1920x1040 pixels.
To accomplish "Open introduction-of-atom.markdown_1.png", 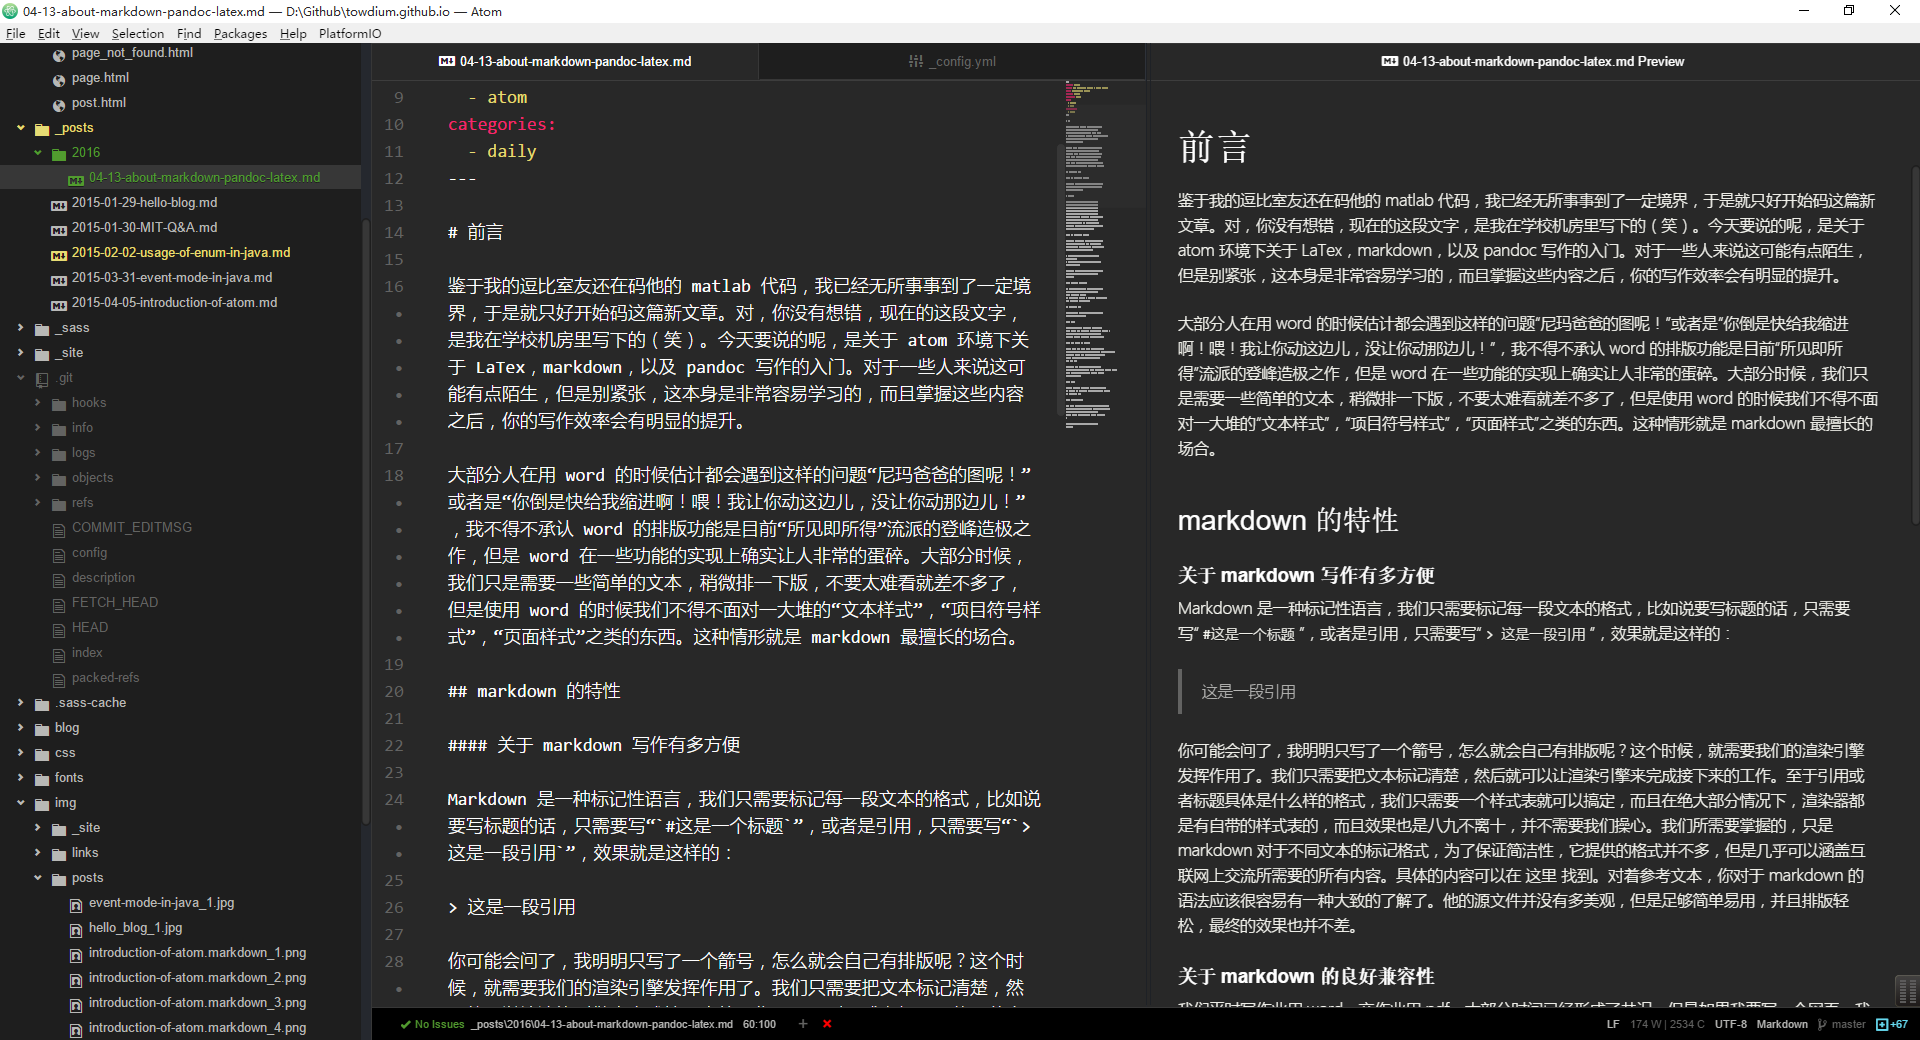I will coord(197,953).
